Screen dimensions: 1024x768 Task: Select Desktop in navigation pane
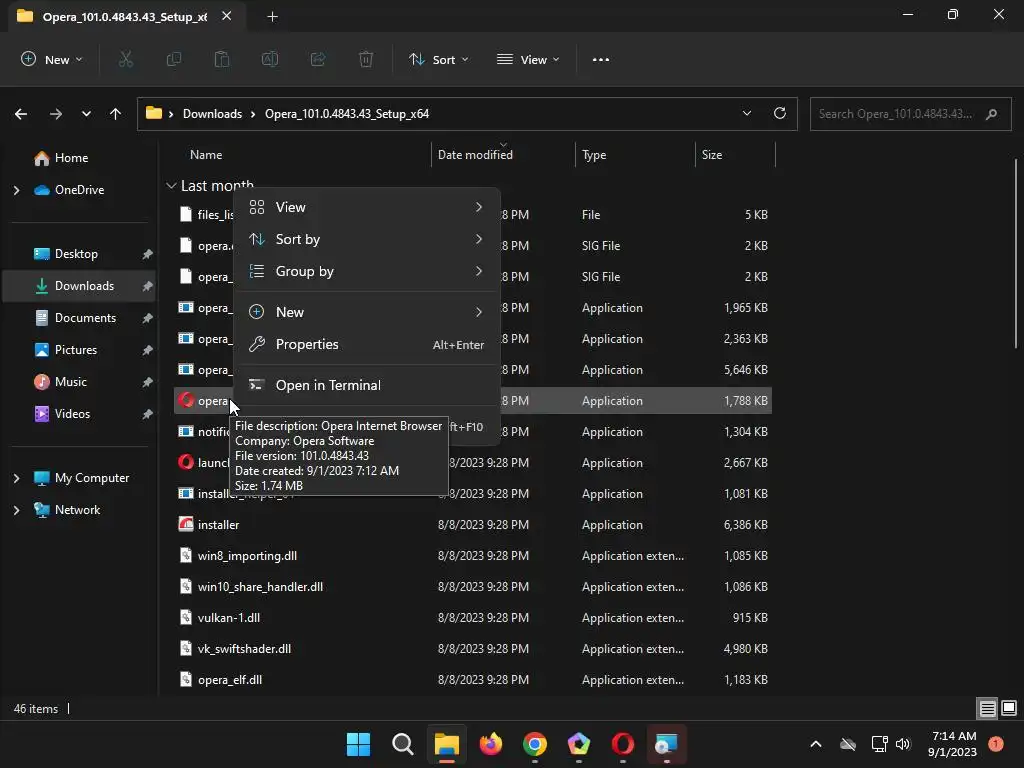(76, 254)
